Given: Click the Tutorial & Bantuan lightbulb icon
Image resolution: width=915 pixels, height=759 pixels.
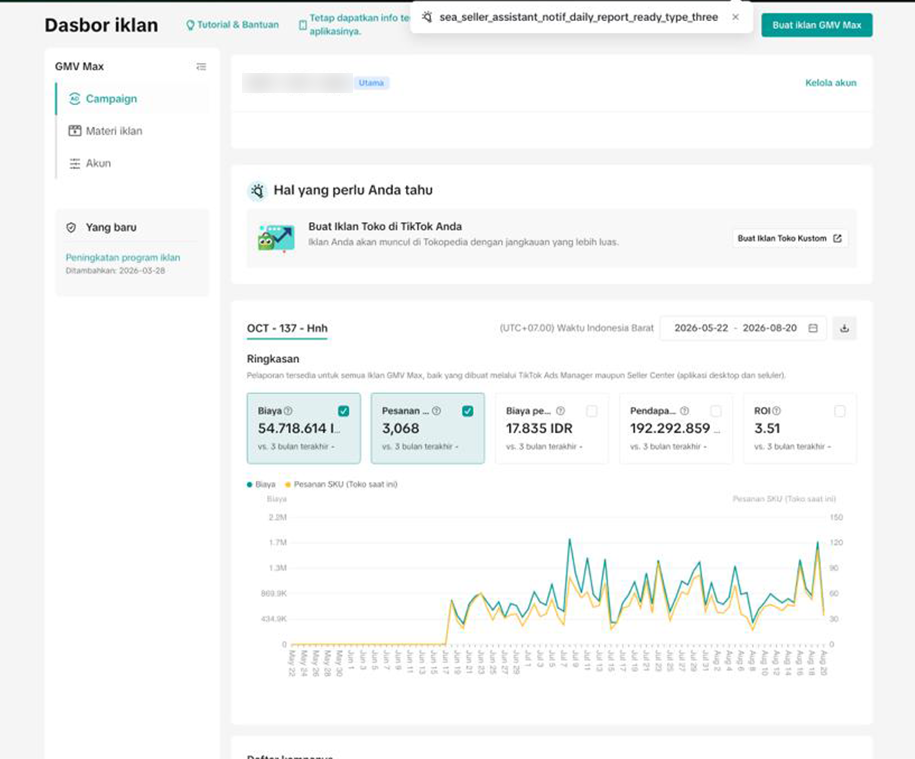Looking at the screenshot, I should coord(190,25).
